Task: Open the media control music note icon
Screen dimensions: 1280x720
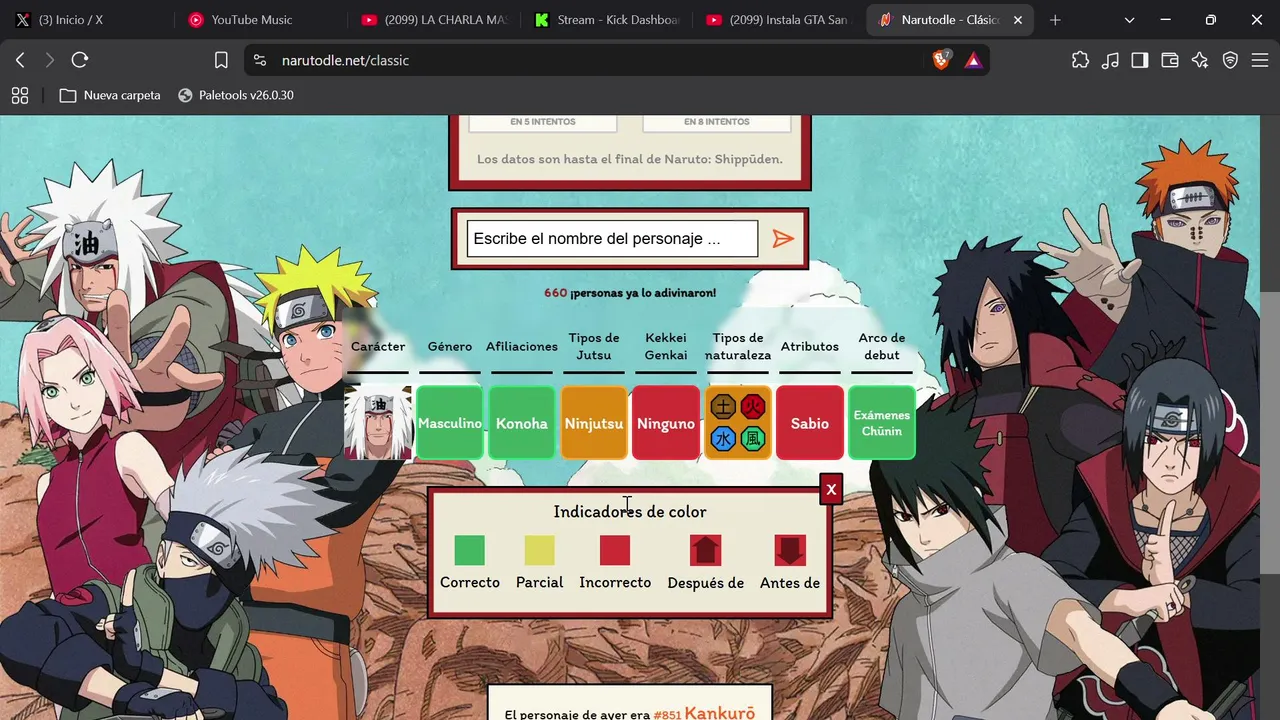Action: coord(1110,60)
